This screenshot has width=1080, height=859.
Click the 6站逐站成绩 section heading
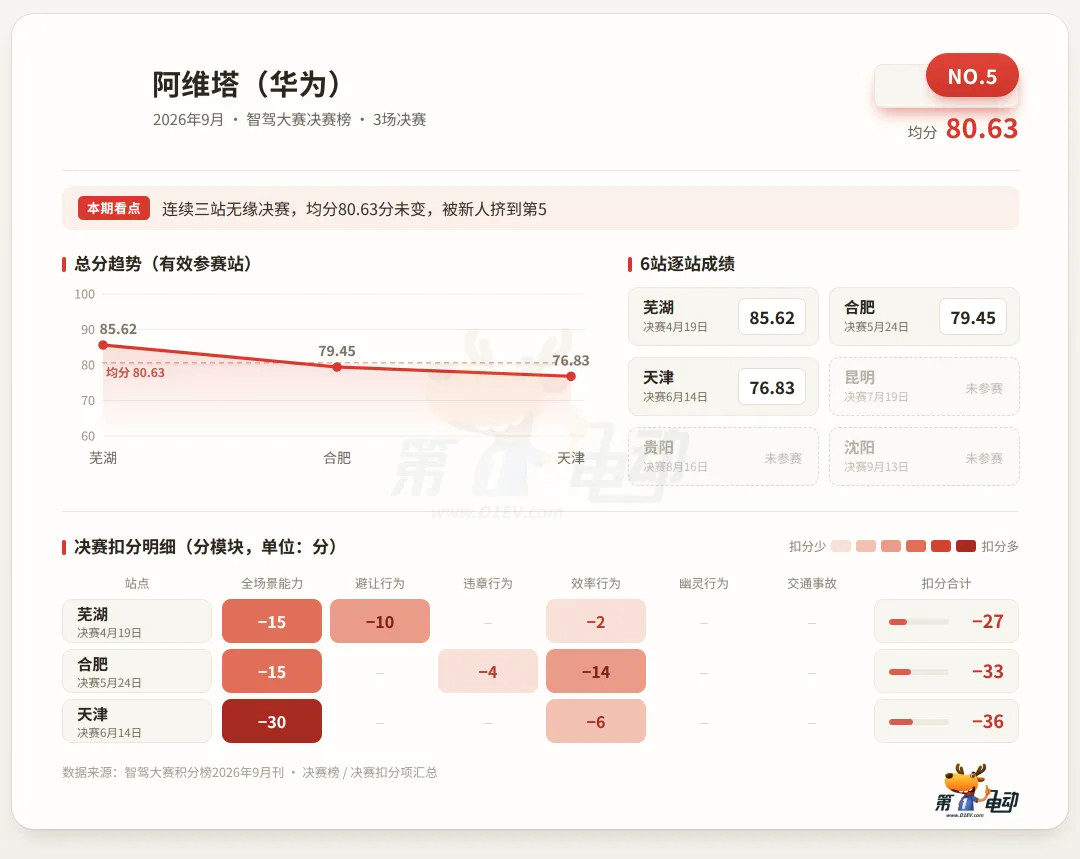point(687,264)
